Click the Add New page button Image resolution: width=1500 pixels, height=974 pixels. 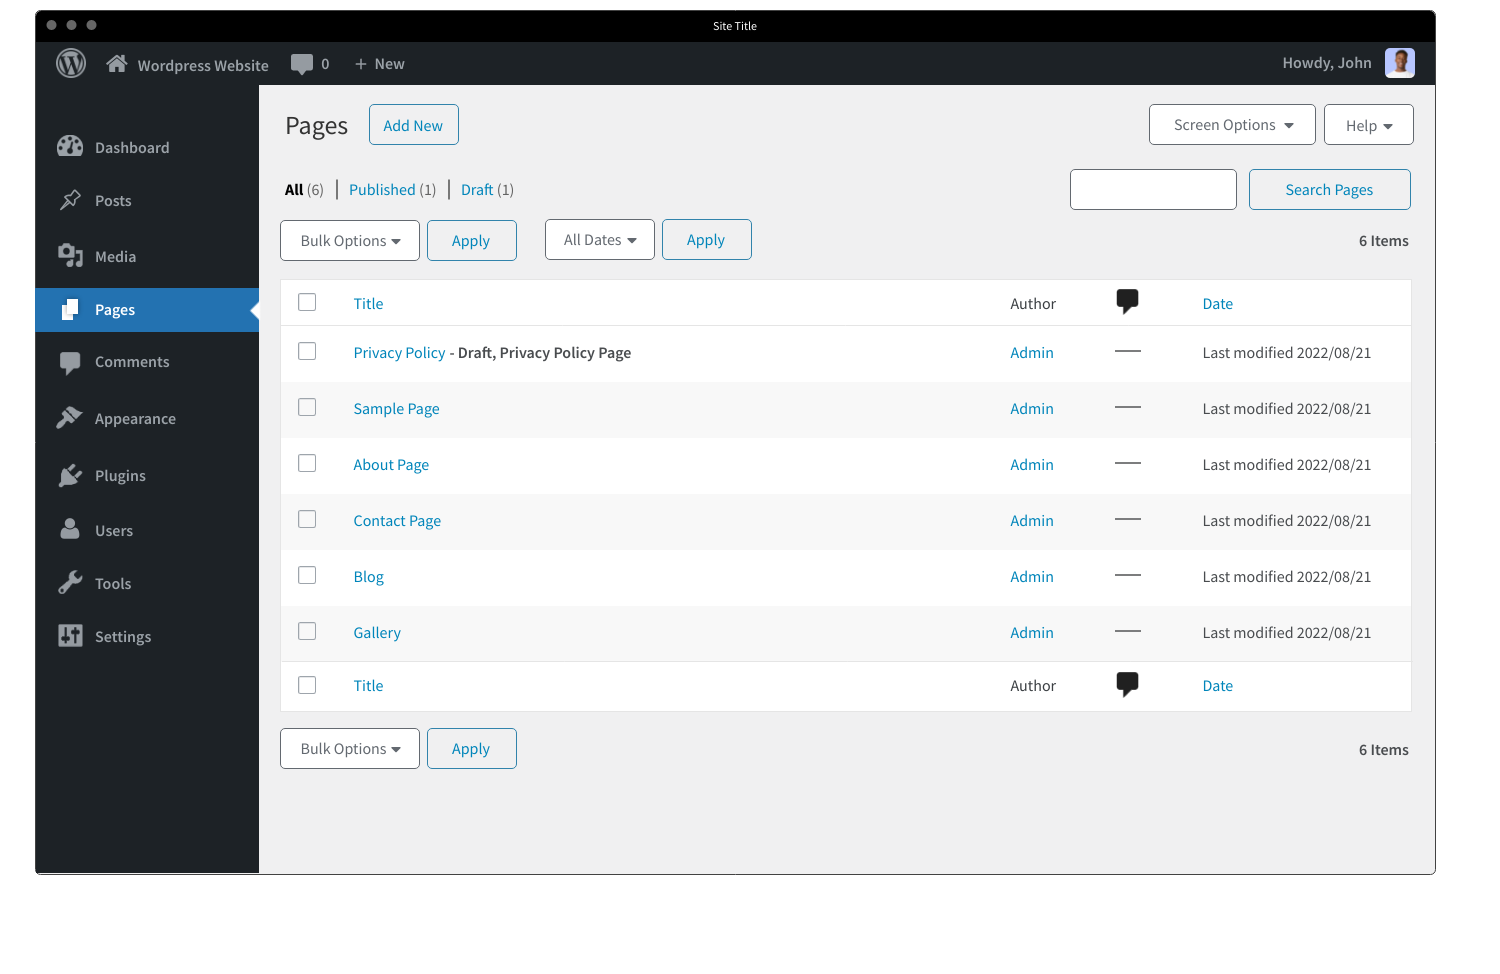(413, 124)
